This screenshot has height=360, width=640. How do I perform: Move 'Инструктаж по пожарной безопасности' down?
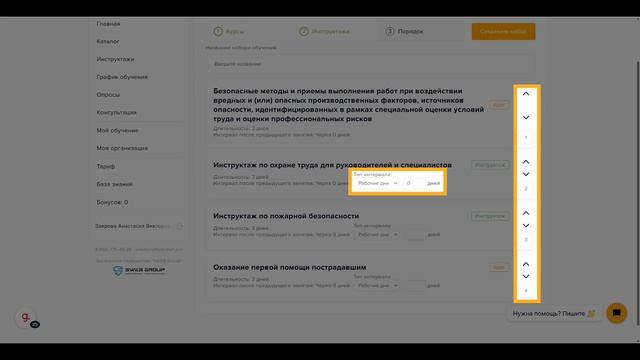pyautogui.click(x=526, y=225)
